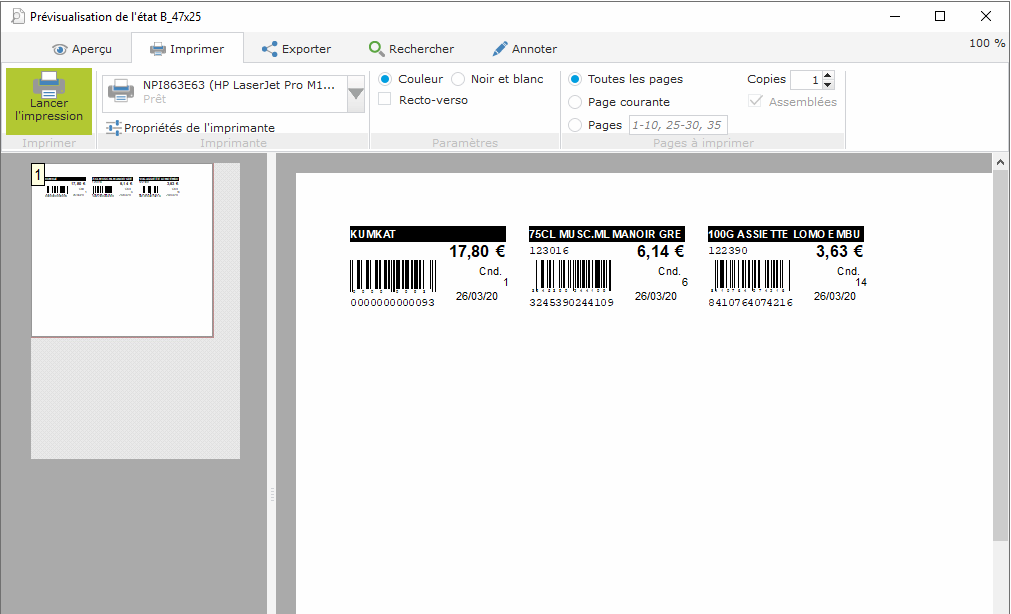Select the page 1 thumbnail
The image size is (1011, 614).
tap(122, 250)
